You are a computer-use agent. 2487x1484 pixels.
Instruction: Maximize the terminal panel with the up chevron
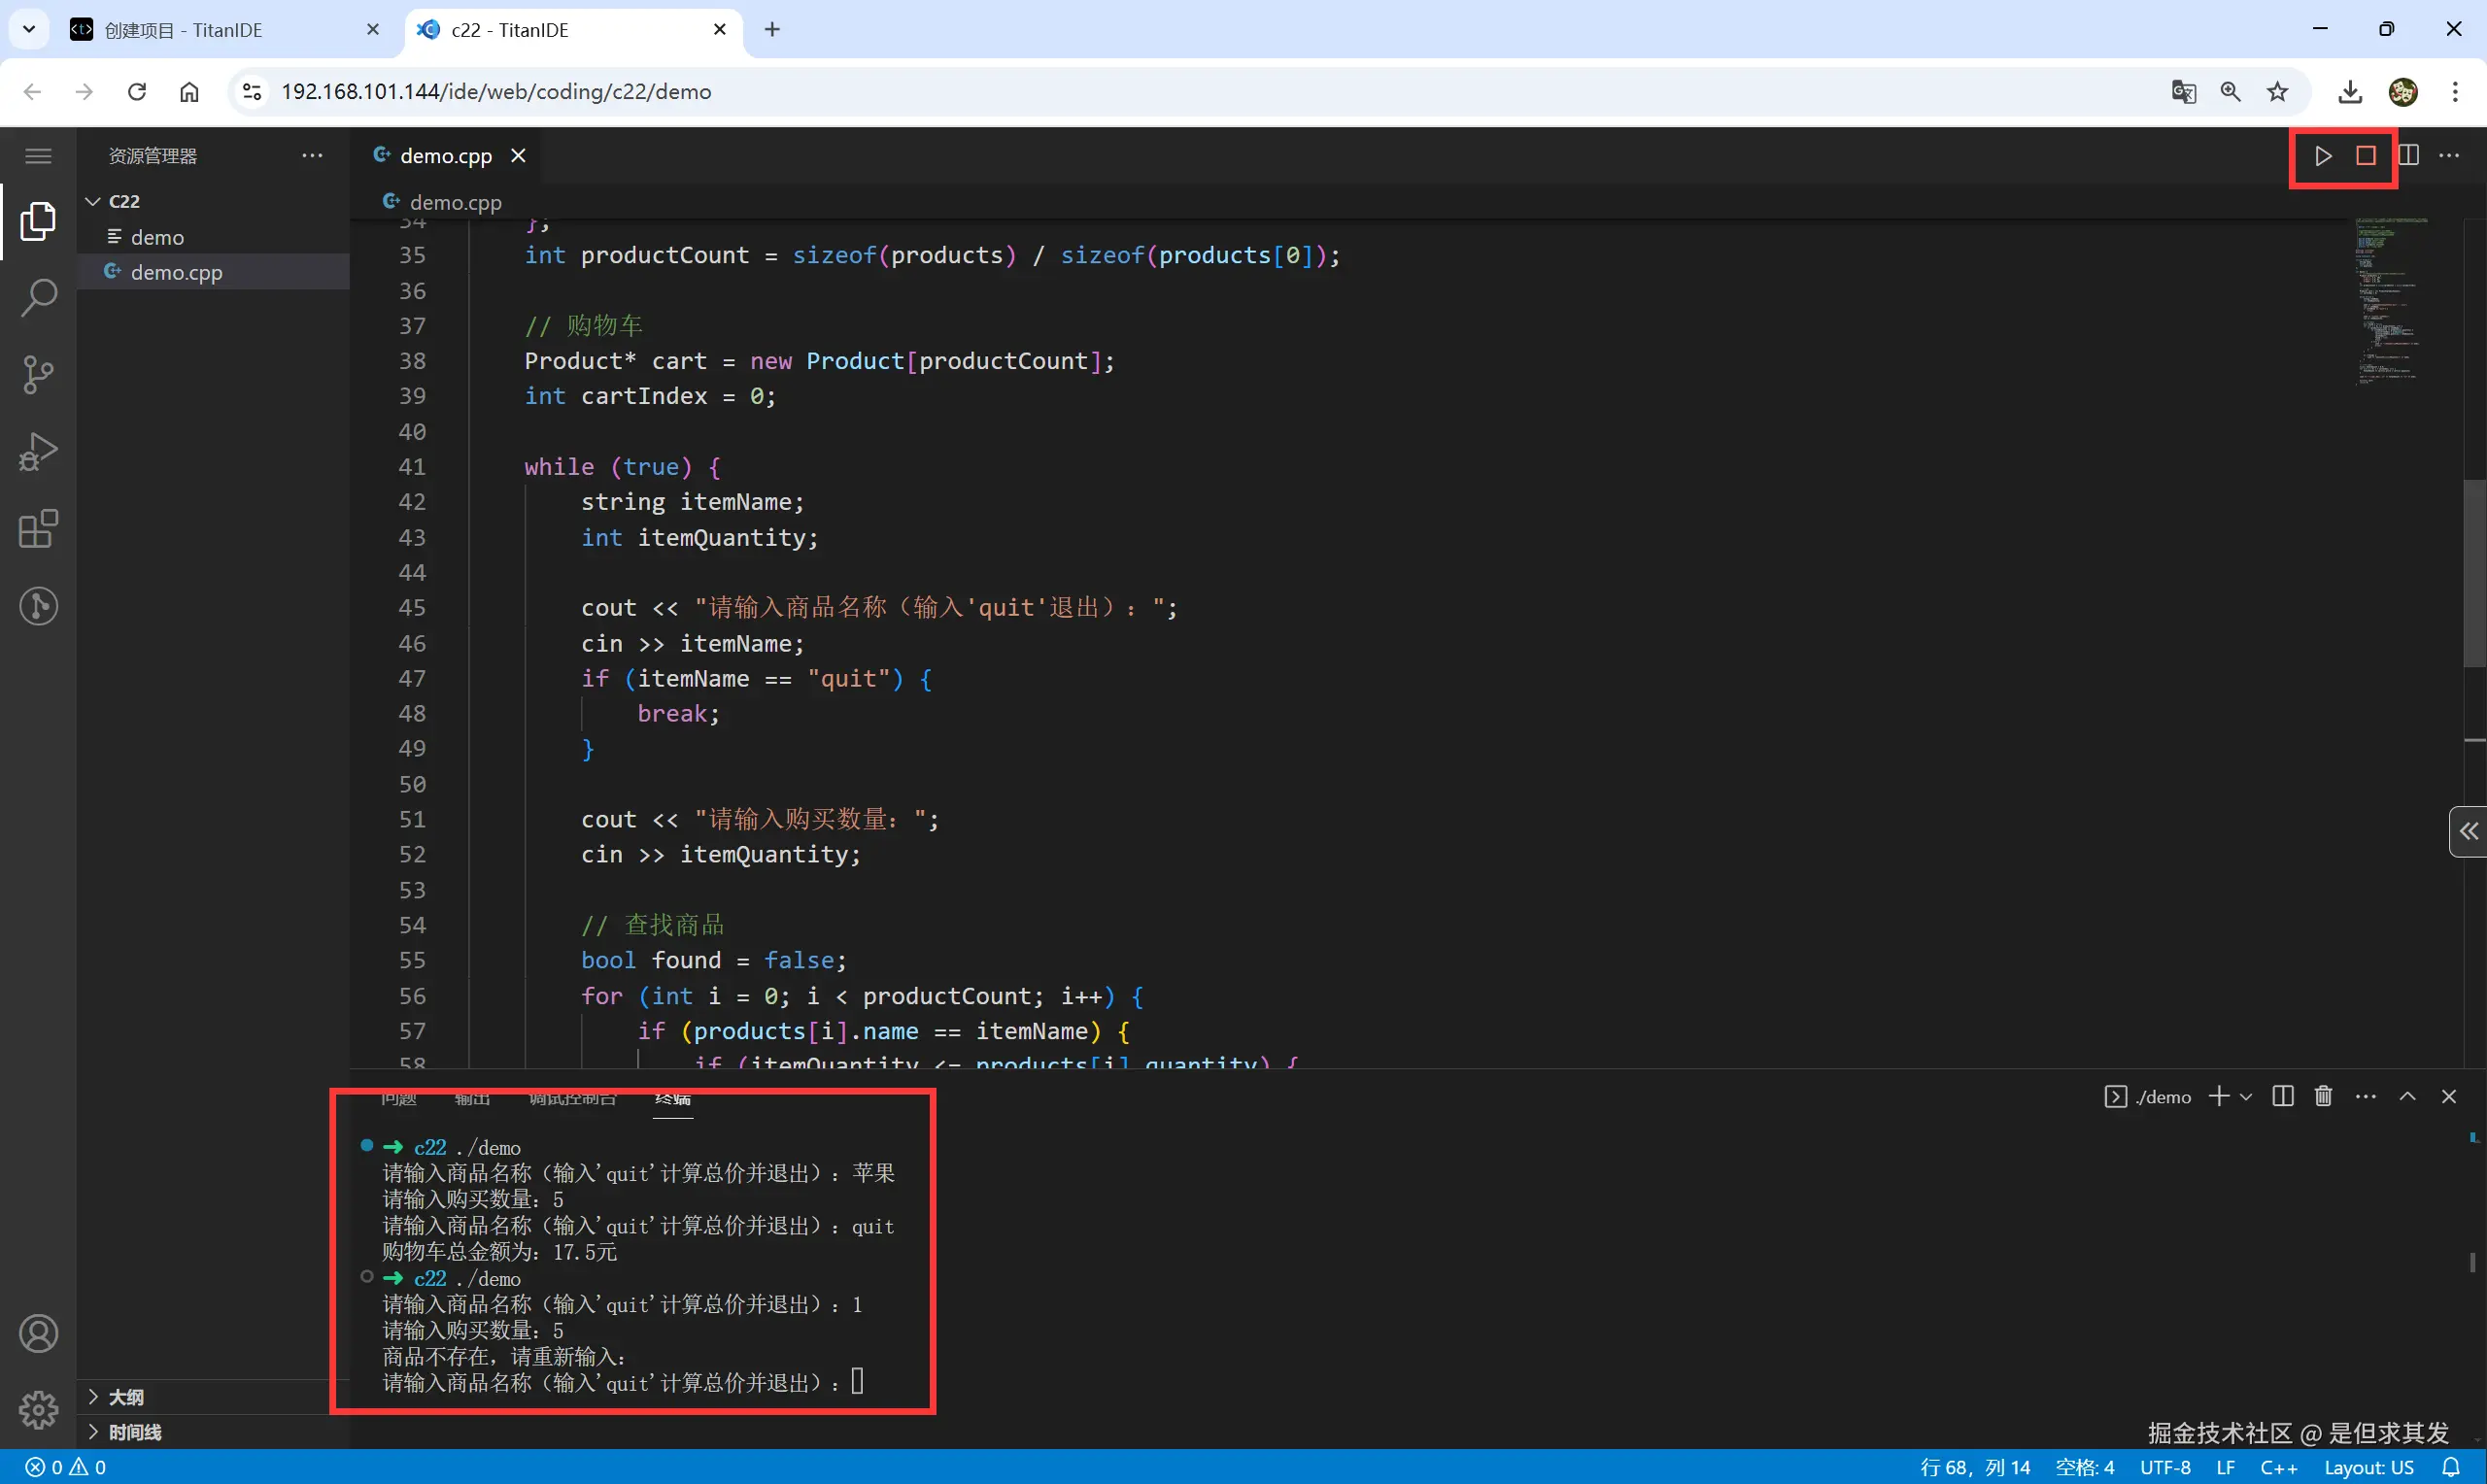tap(2407, 1096)
